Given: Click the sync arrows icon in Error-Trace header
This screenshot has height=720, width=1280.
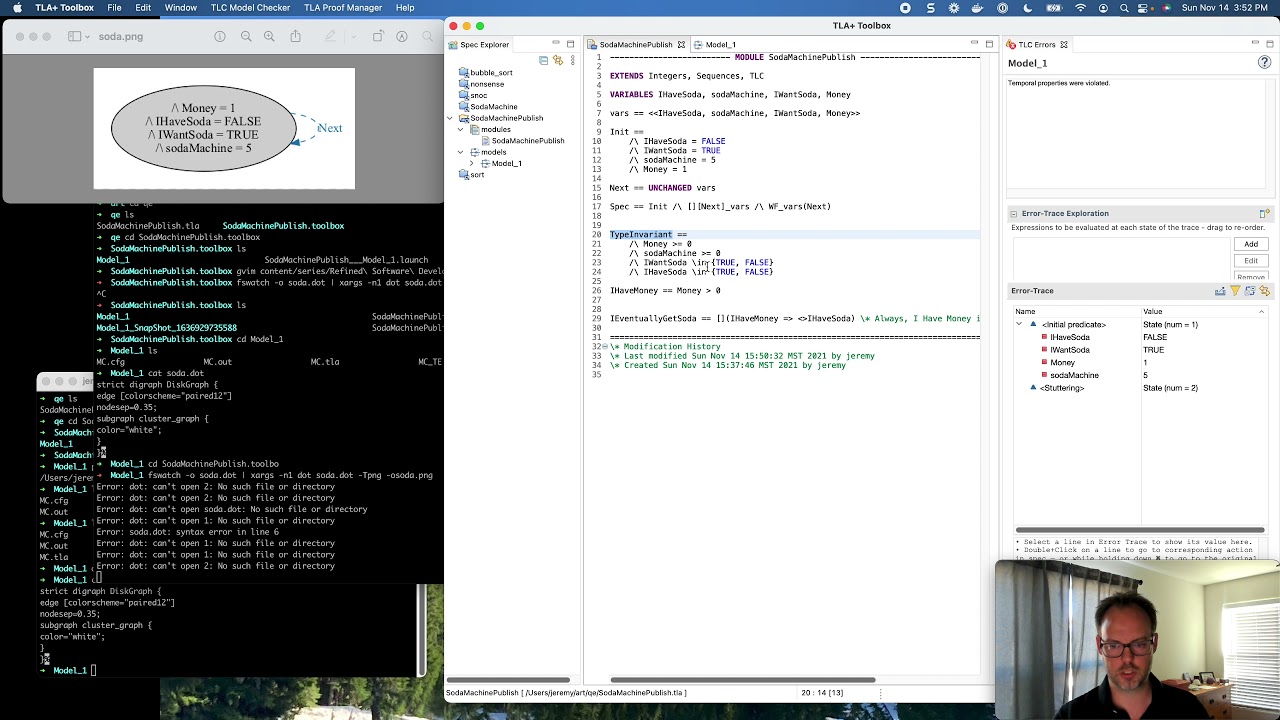Looking at the screenshot, I should click(x=1265, y=291).
